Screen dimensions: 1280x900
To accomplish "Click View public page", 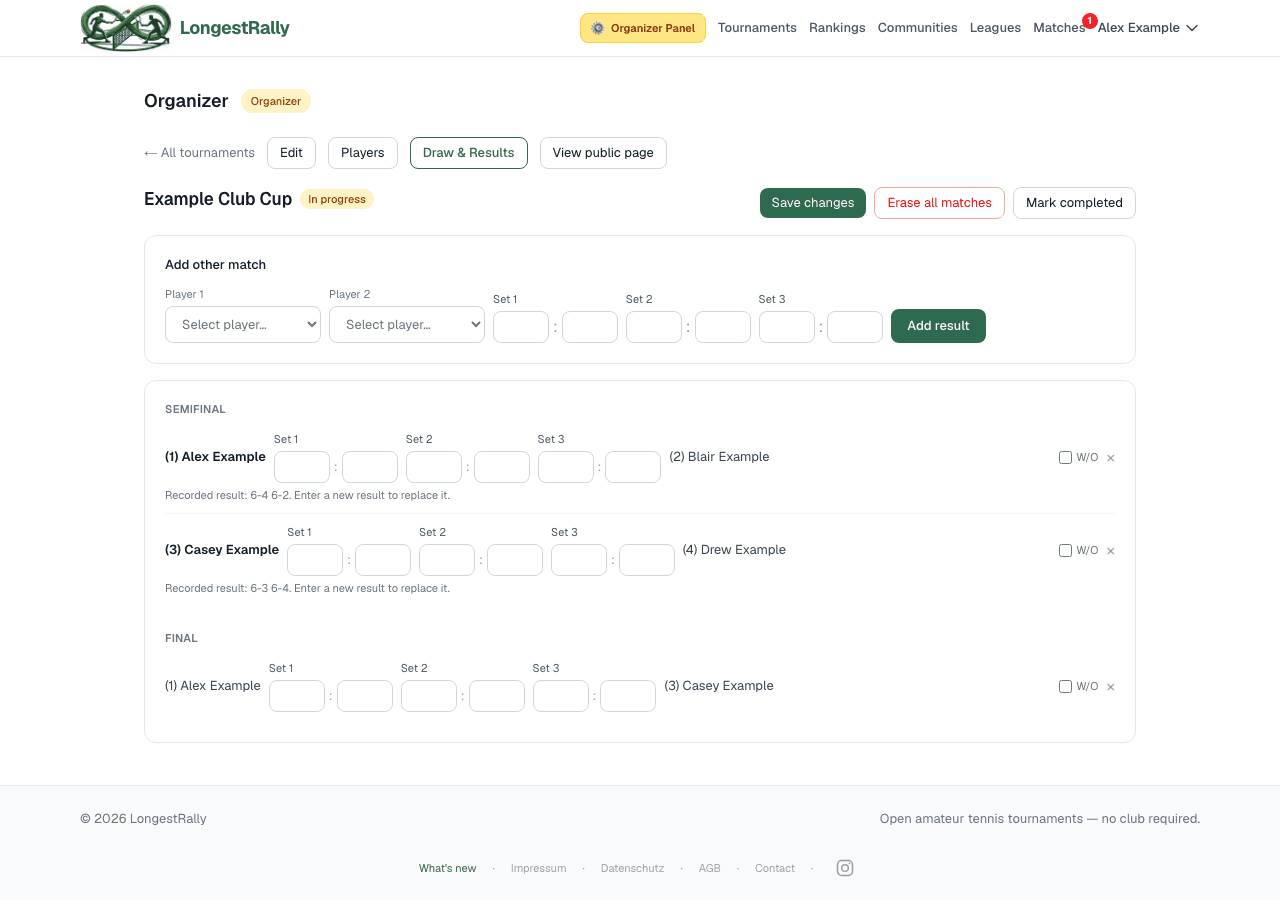I will pos(603,153).
